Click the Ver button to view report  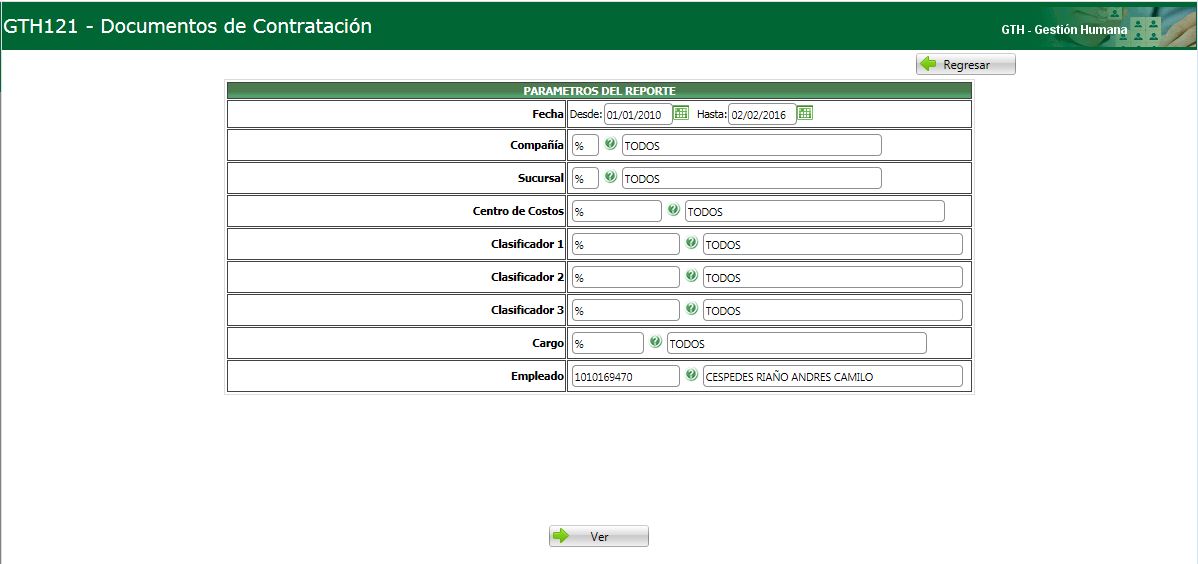pos(598,536)
